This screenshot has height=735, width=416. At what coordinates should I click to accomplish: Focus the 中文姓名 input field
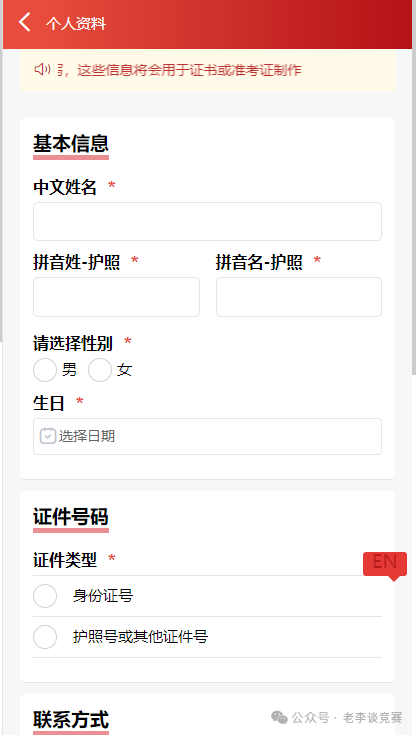pyautogui.click(x=207, y=221)
